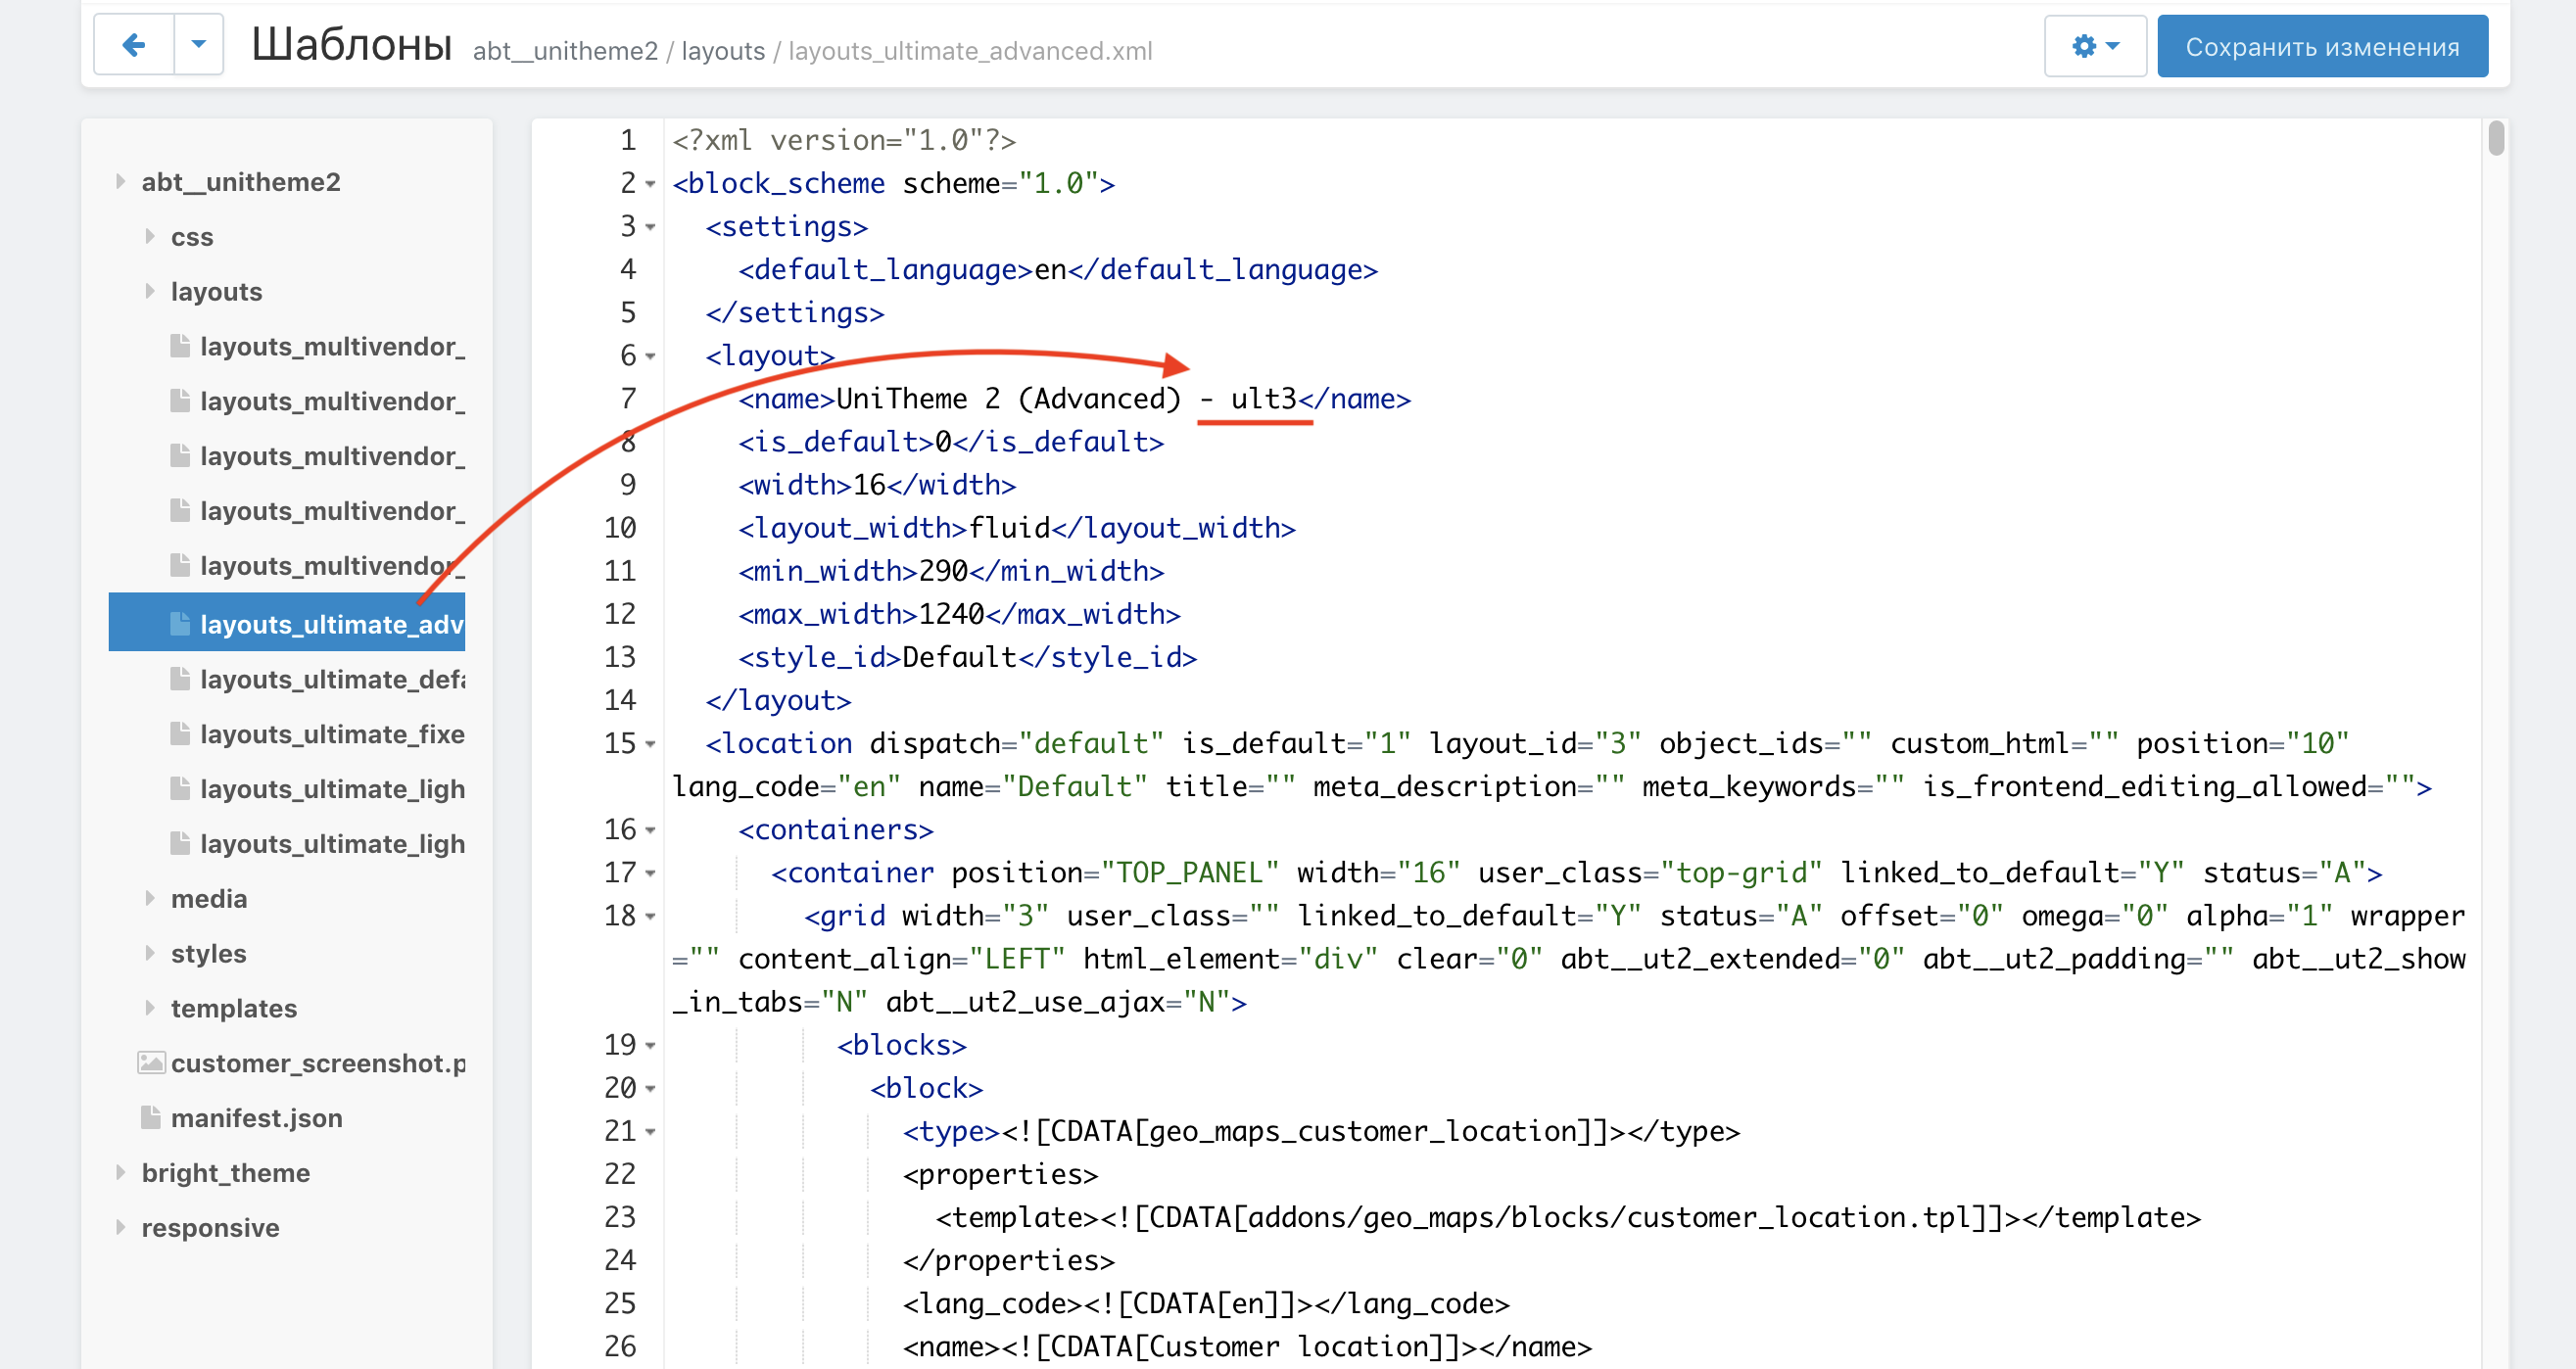Open manifest.json file
This screenshot has height=1369, width=2576.
point(256,1118)
